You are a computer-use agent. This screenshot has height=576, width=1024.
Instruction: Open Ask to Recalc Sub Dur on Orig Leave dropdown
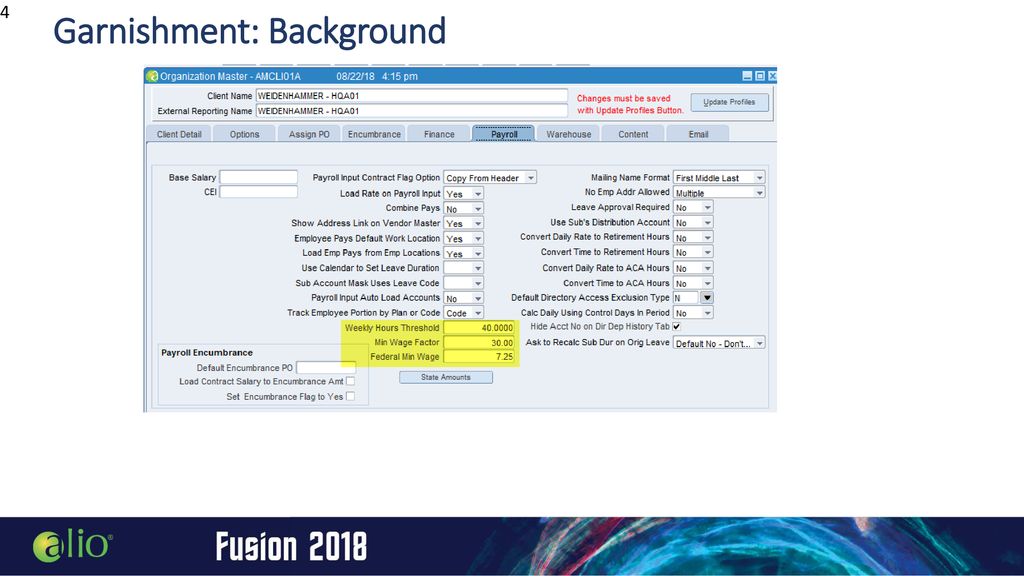(719, 343)
